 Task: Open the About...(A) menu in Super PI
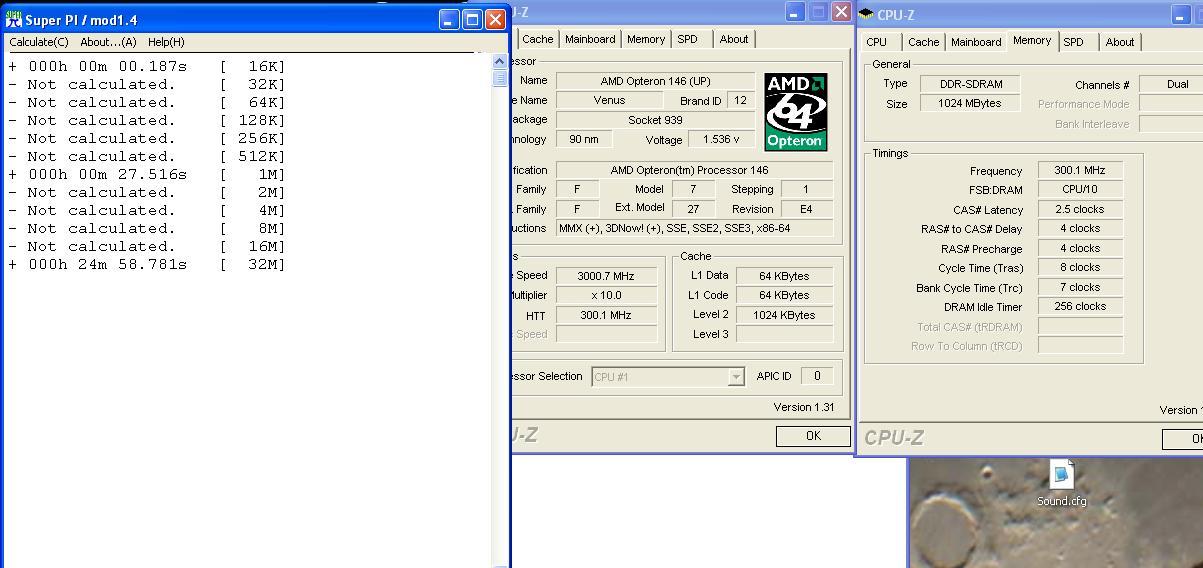108,42
